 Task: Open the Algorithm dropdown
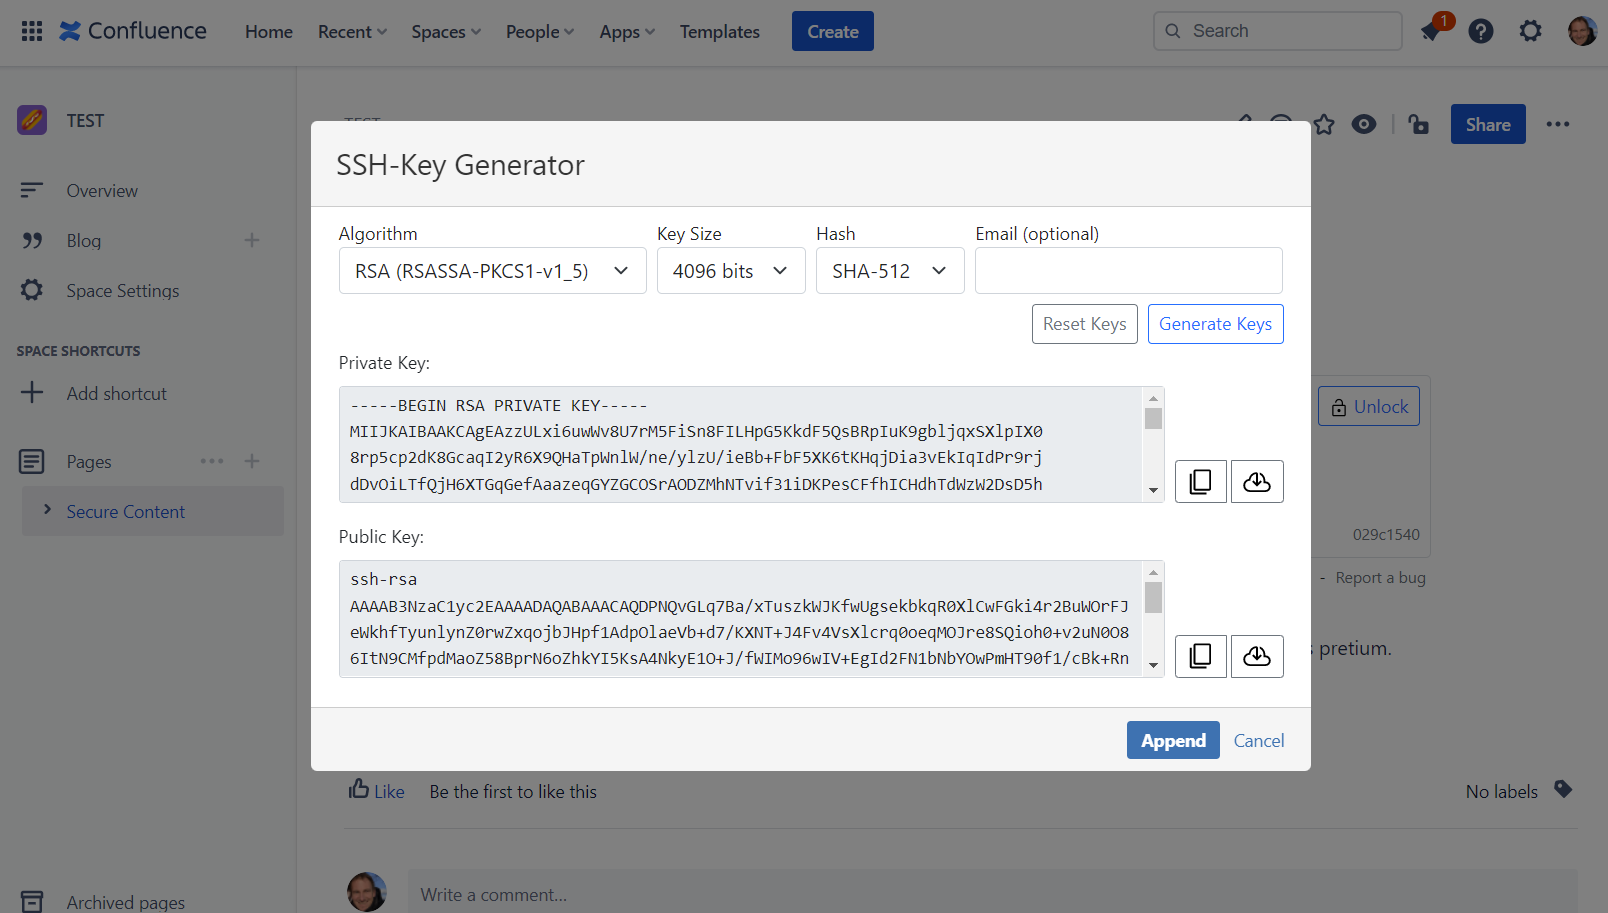[492, 270]
